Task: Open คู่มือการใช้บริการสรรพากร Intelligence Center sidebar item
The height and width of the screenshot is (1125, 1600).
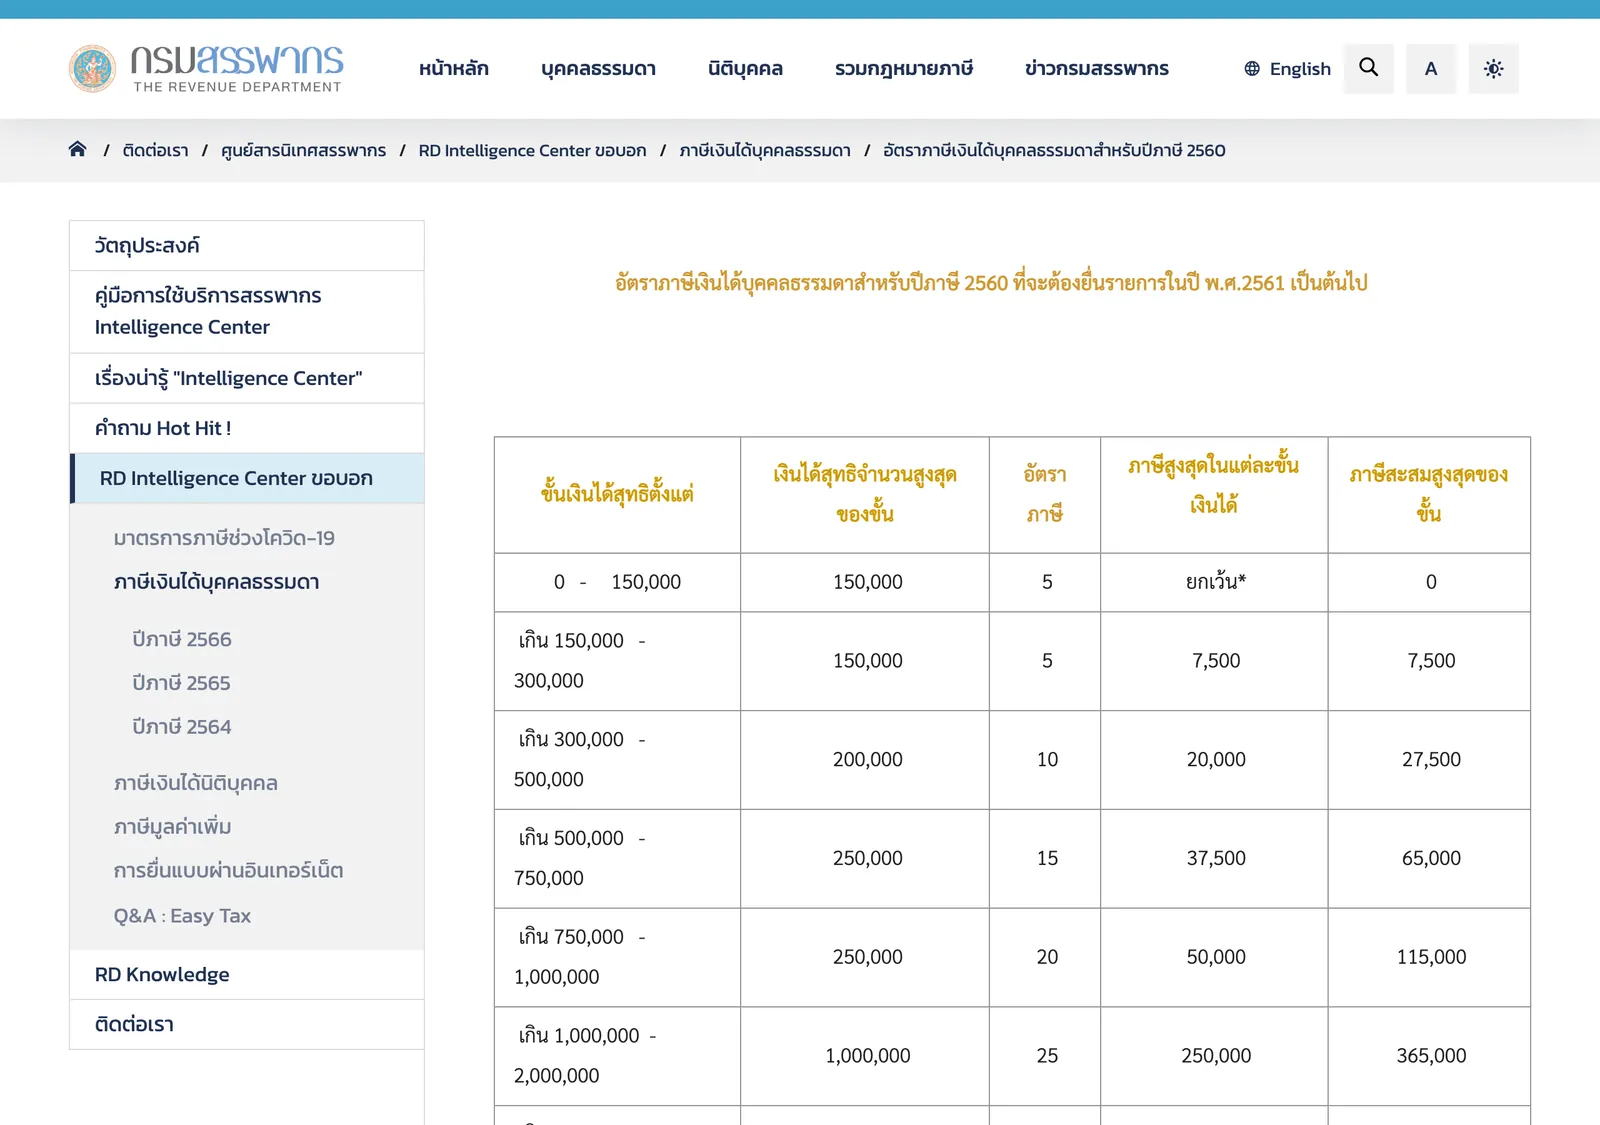Action: pos(247,311)
